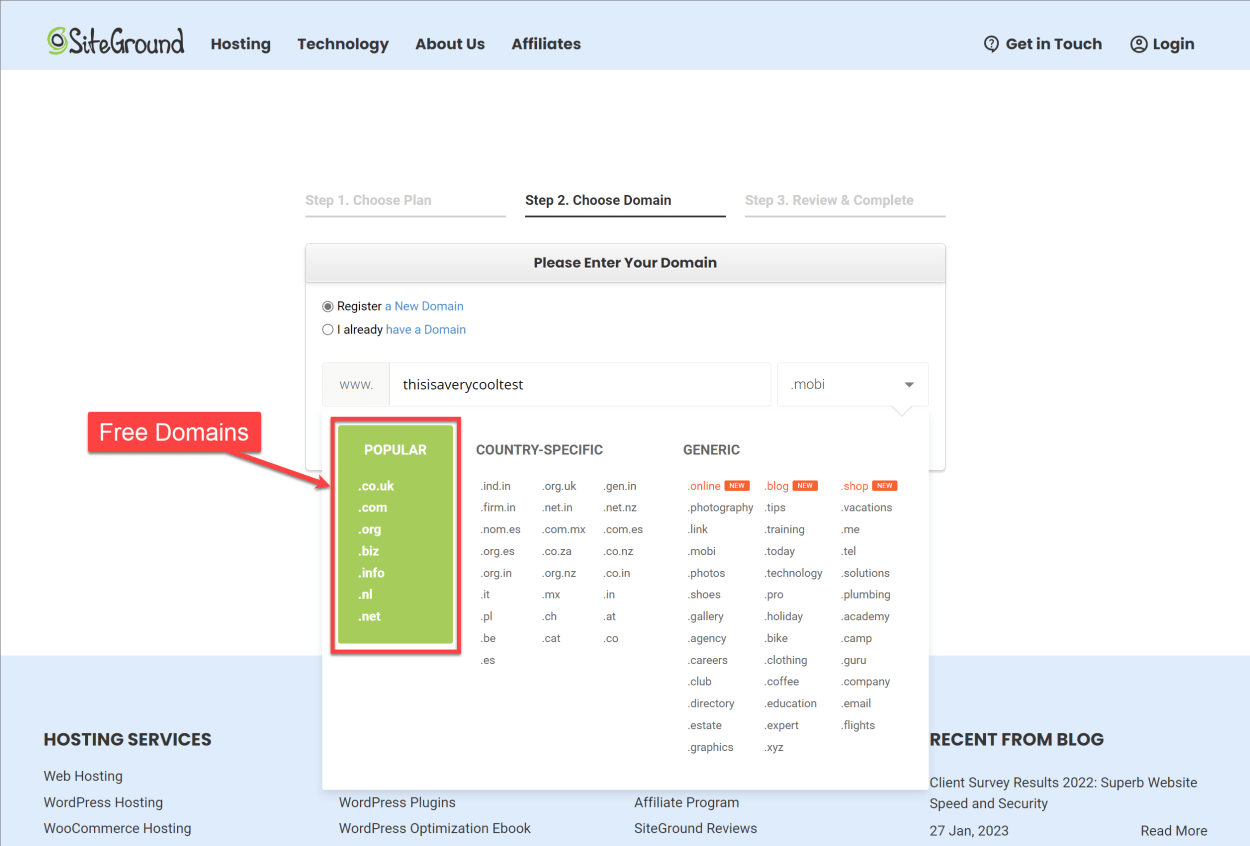Select Step 2. Choose Domain tab

click(598, 200)
